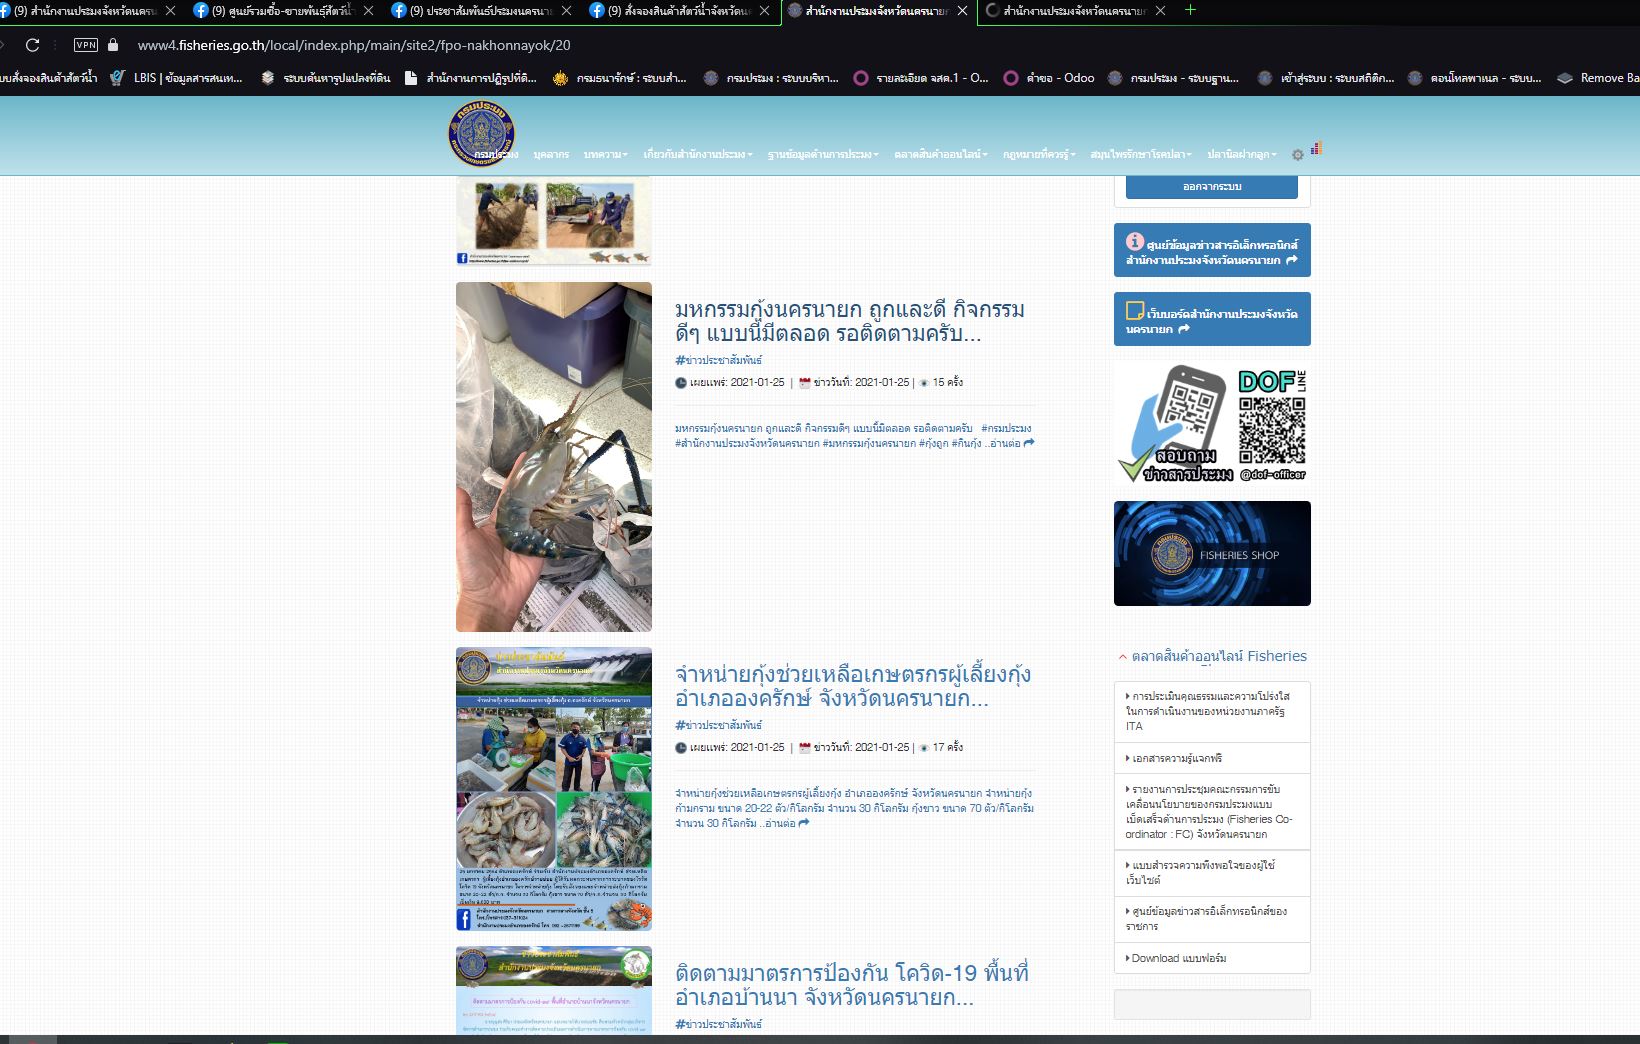Screen dimensions: 1640x1044
Task: Open the รายงานการประชุม Fisheries Co-ordinator sidebar link
Action: tap(1212, 811)
